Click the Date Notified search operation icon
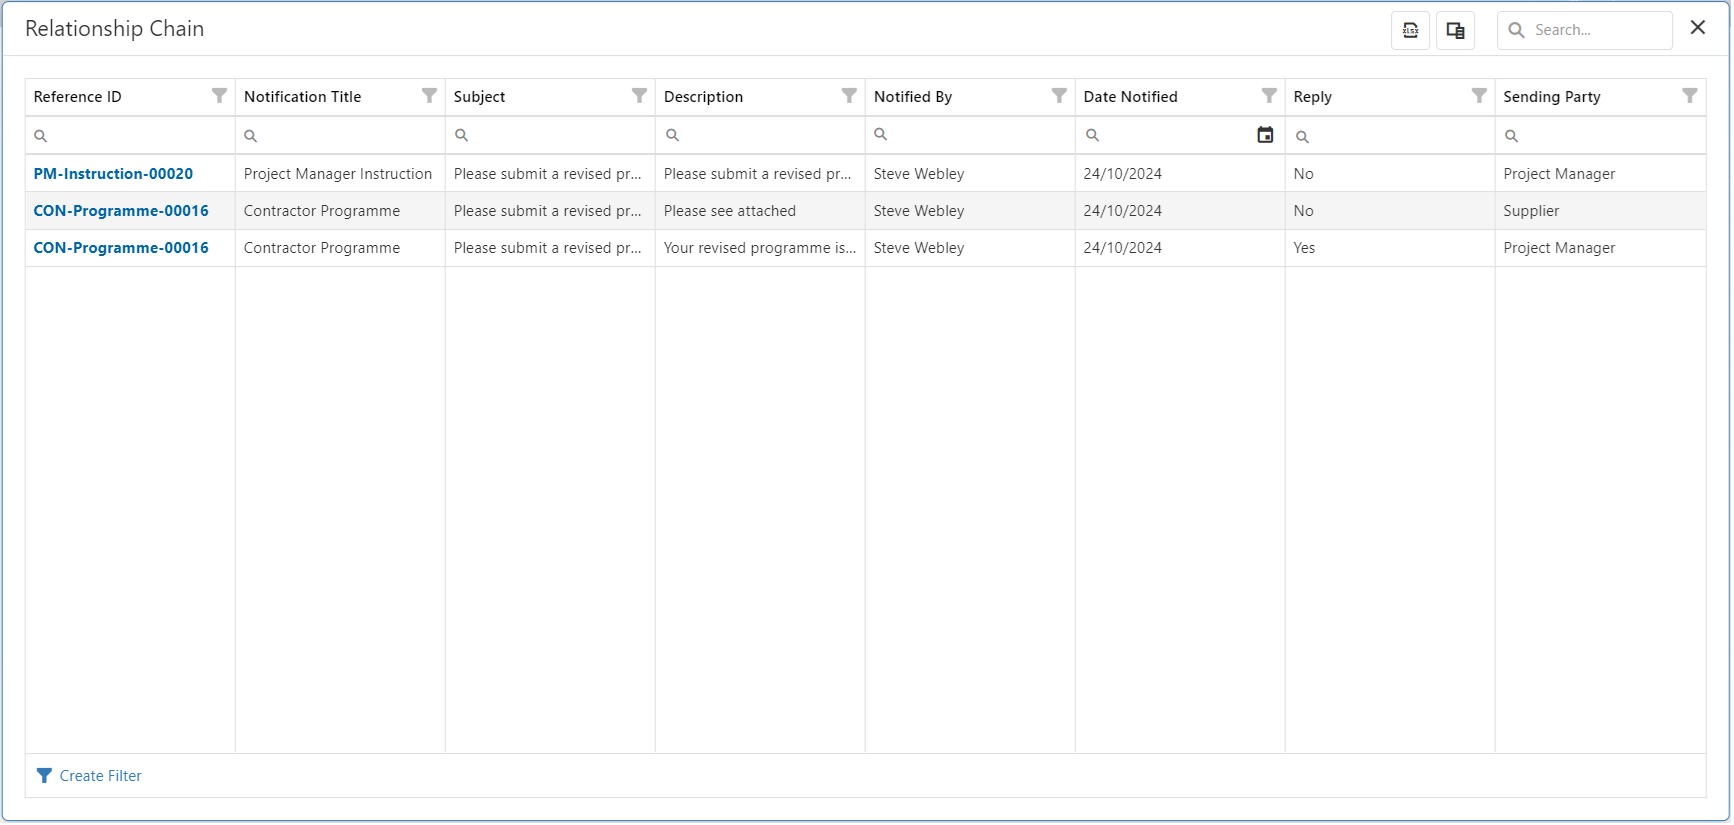Image resolution: width=1734 pixels, height=825 pixels. coord(1092,135)
